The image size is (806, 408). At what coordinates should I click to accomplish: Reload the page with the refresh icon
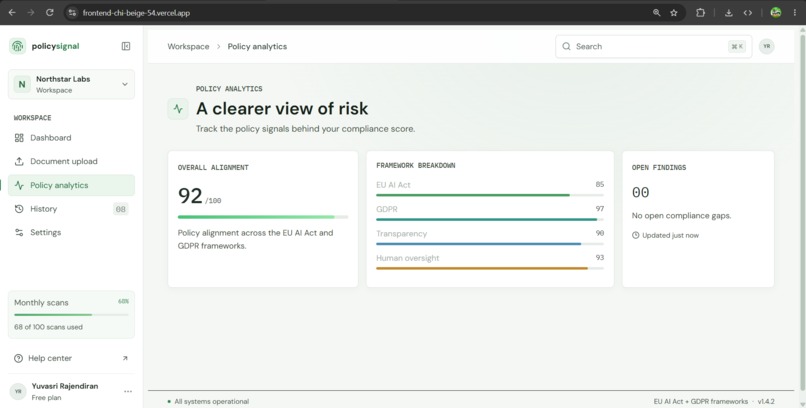[50, 13]
